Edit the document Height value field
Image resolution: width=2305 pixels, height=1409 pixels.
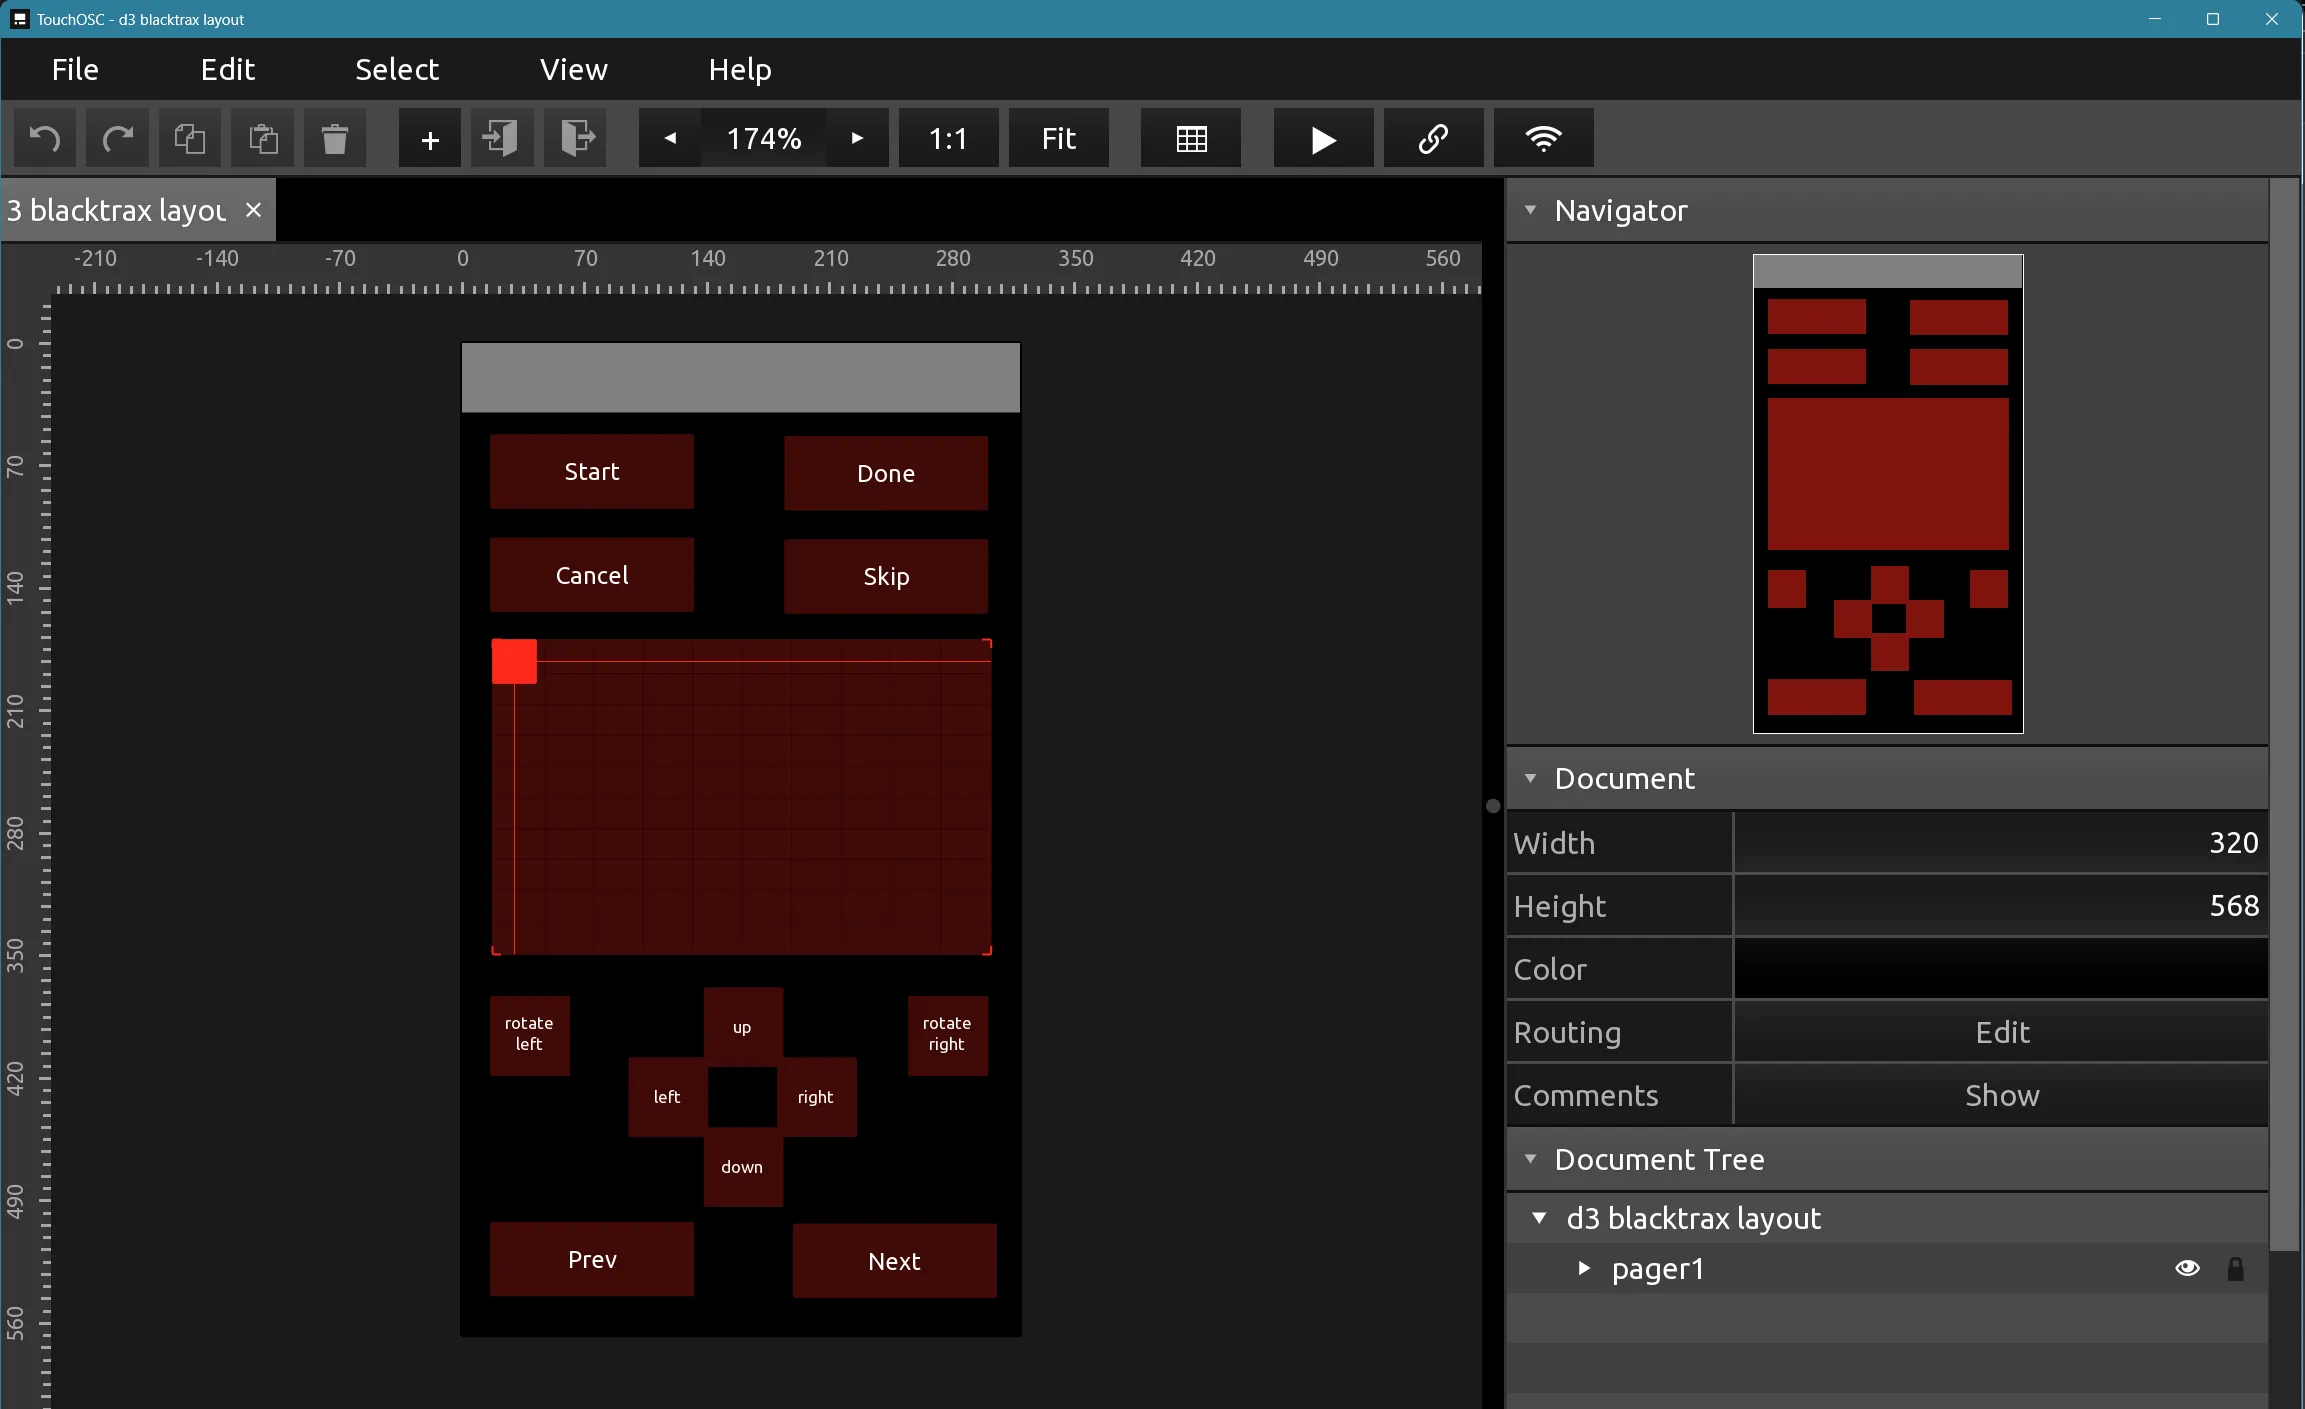2001,905
